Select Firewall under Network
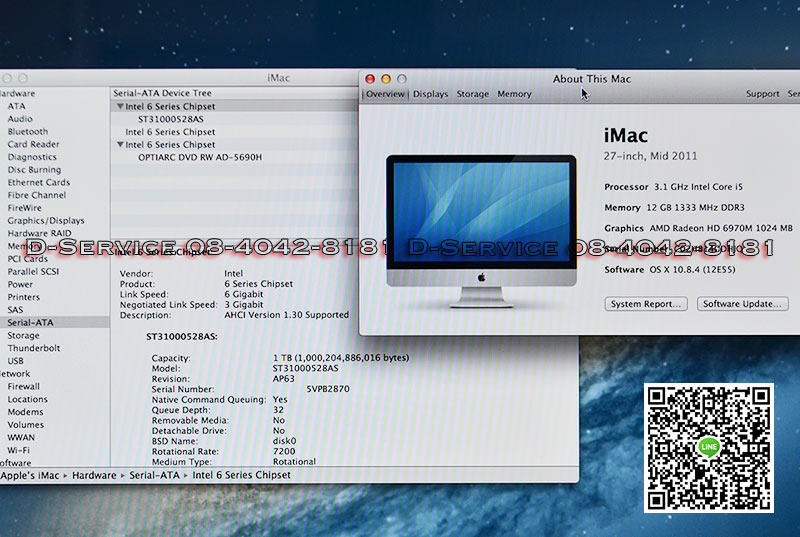800x537 pixels. 23,387
